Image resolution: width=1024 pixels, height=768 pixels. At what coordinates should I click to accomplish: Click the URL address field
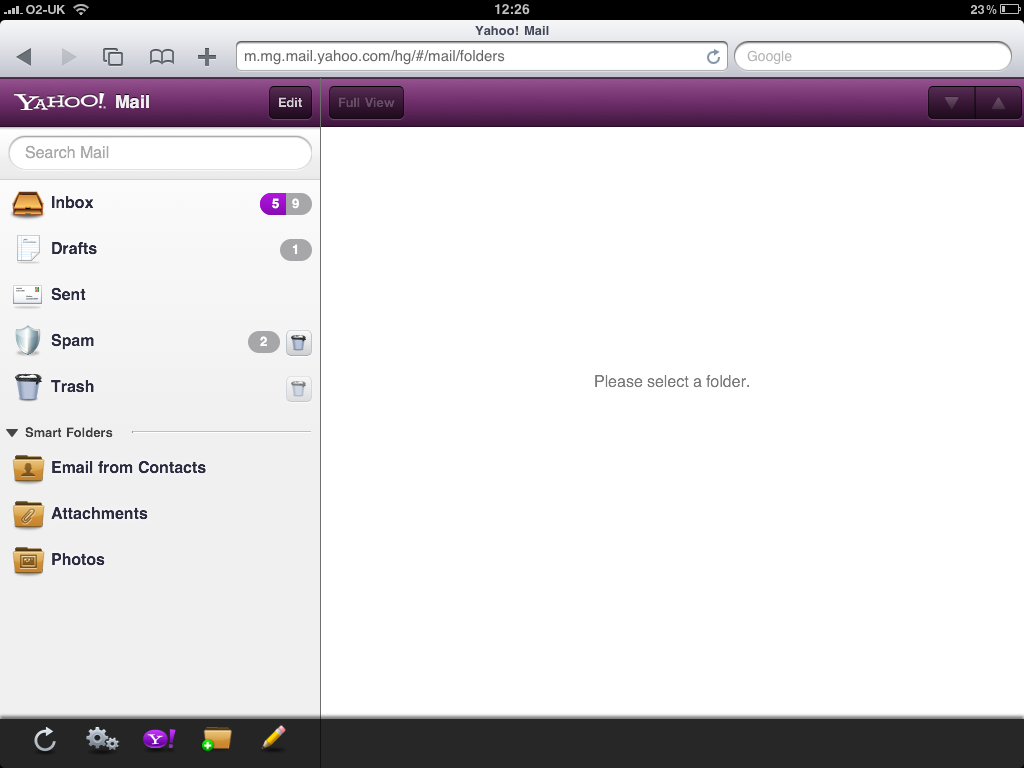pyautogui.click(x=482, y=56)
